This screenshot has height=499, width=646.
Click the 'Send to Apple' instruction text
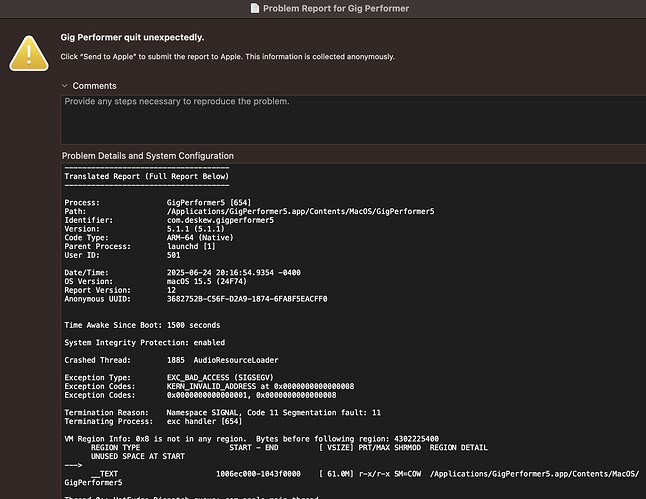(227, 57)
